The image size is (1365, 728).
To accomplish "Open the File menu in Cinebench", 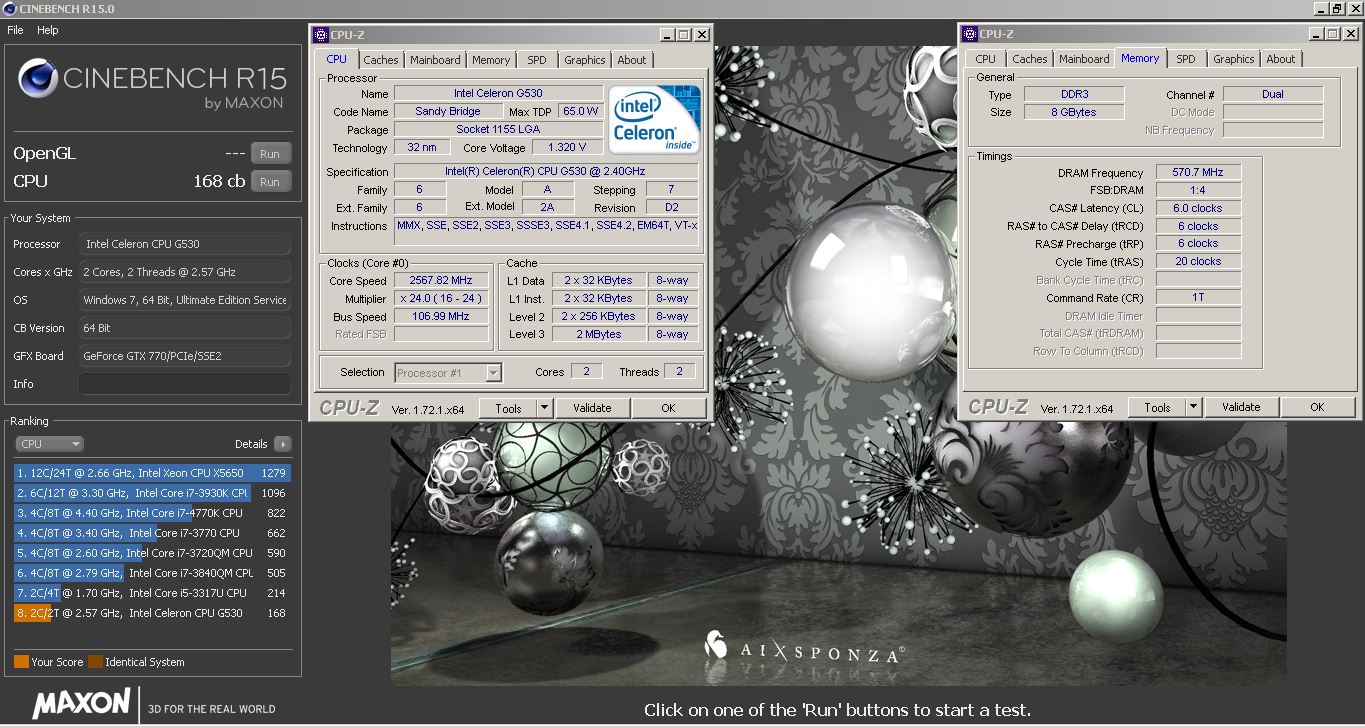I will click(15, 30).
